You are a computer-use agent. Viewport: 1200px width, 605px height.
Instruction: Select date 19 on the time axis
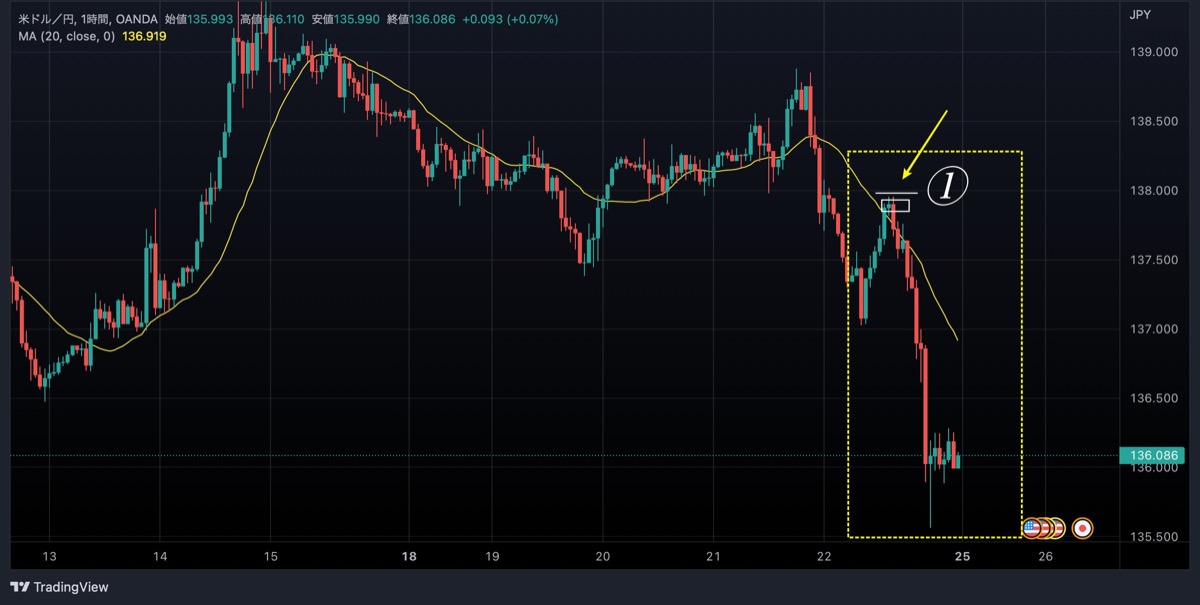[492, 556]
